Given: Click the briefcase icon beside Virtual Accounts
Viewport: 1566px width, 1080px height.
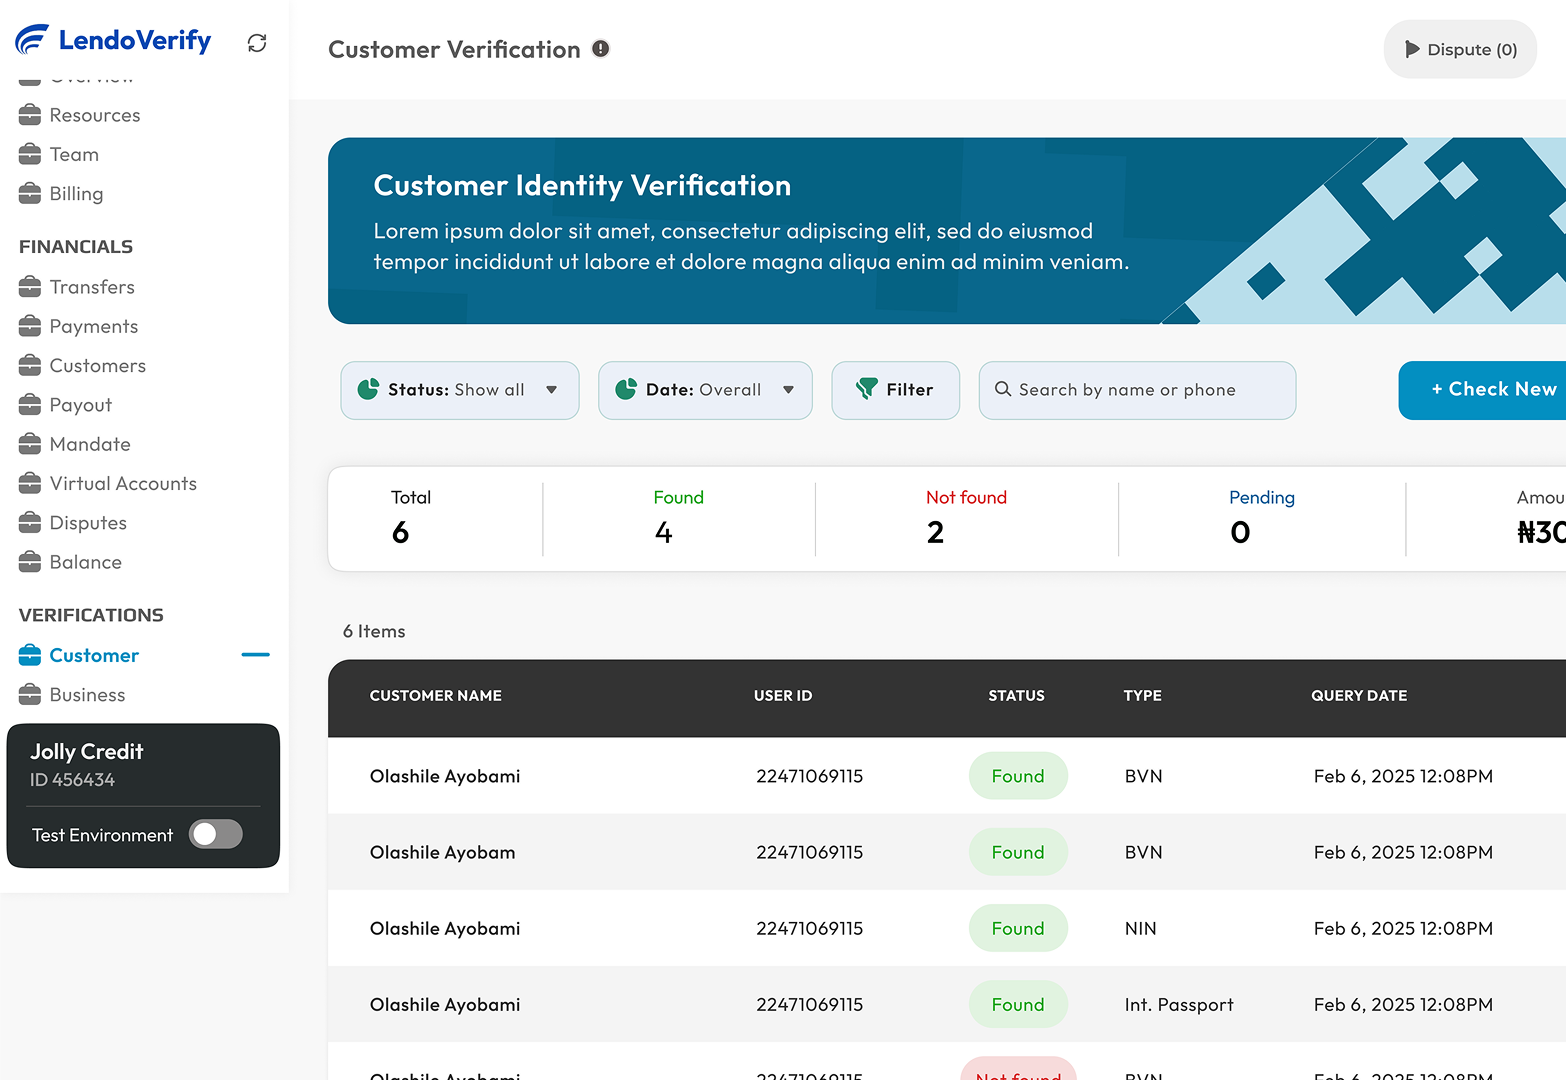Looking at the screenshot, I should (30, 484).
